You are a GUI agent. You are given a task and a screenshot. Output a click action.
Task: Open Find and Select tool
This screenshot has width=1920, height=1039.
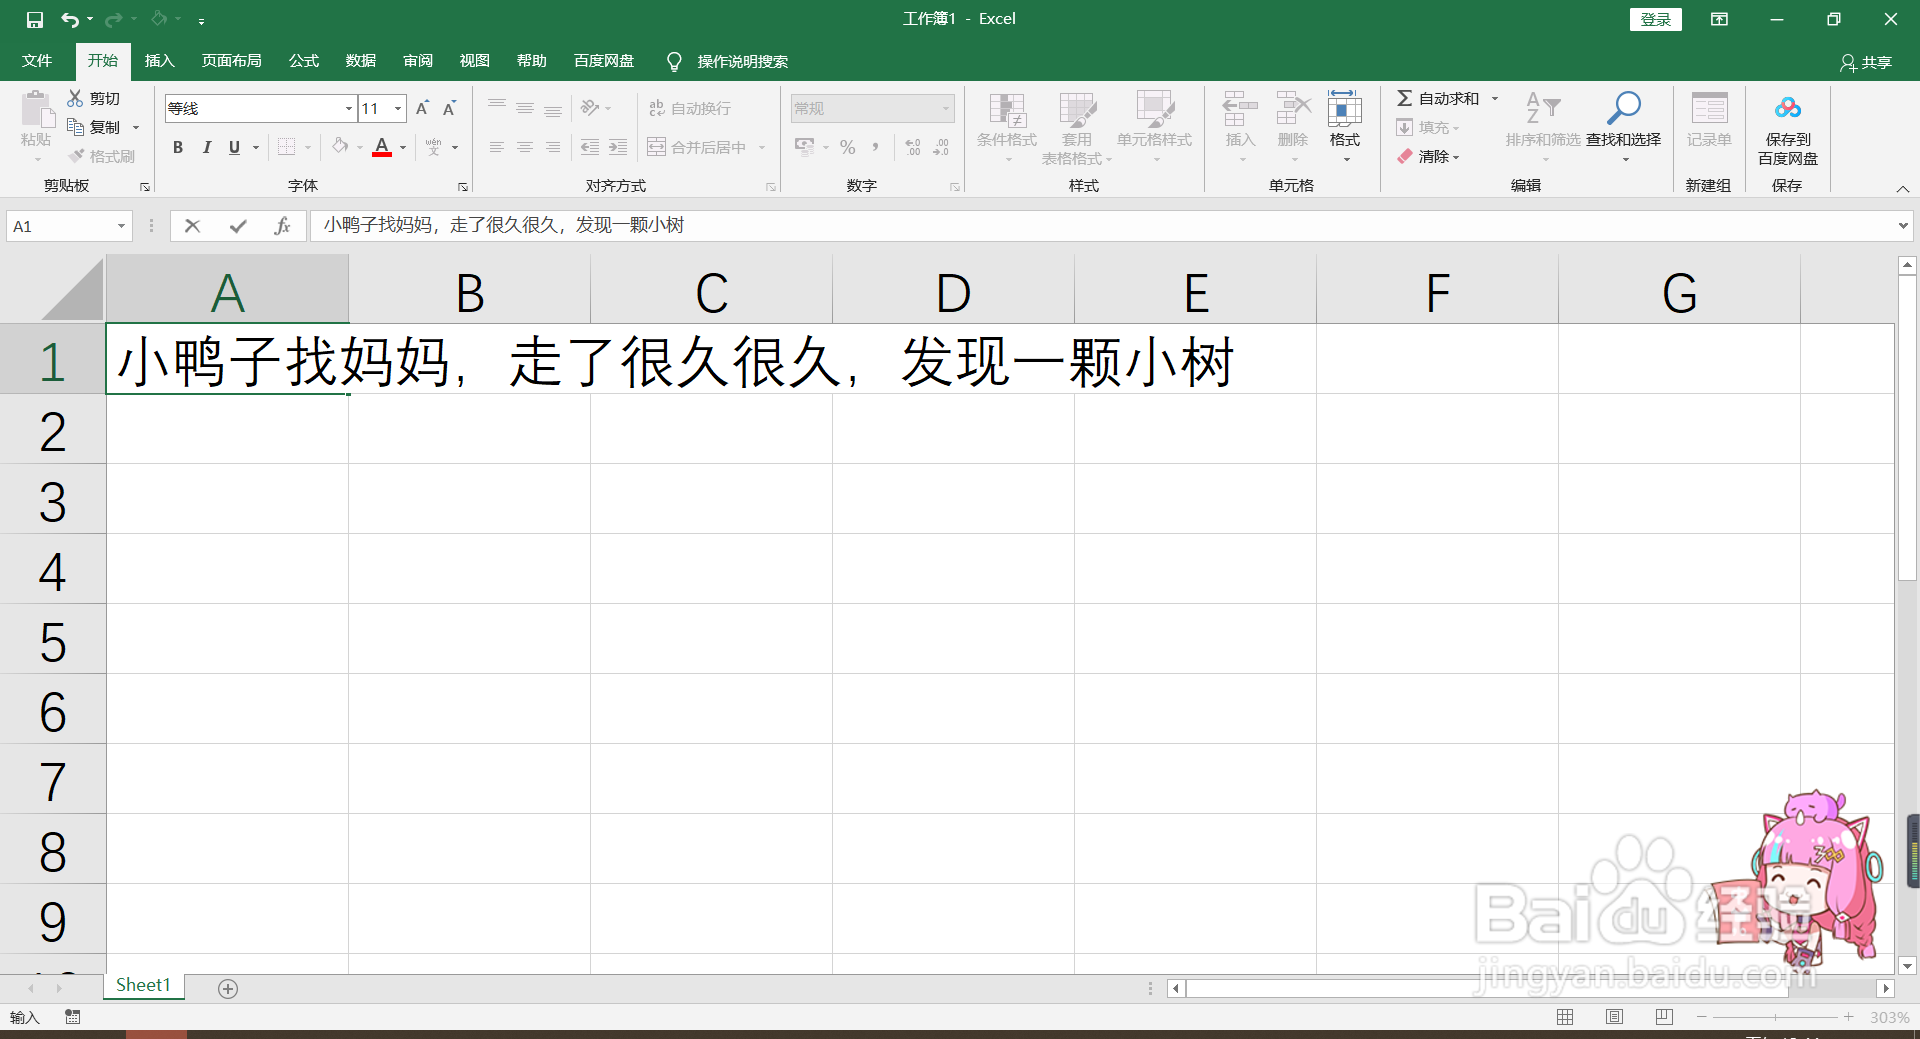tap(1623, 128)
